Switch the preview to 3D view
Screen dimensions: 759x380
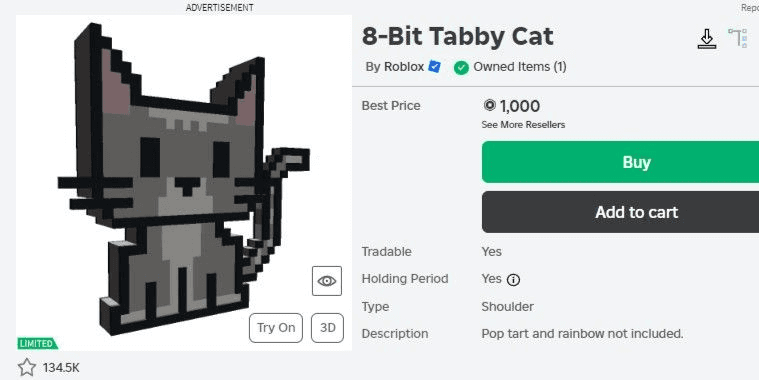pos(328,328)
